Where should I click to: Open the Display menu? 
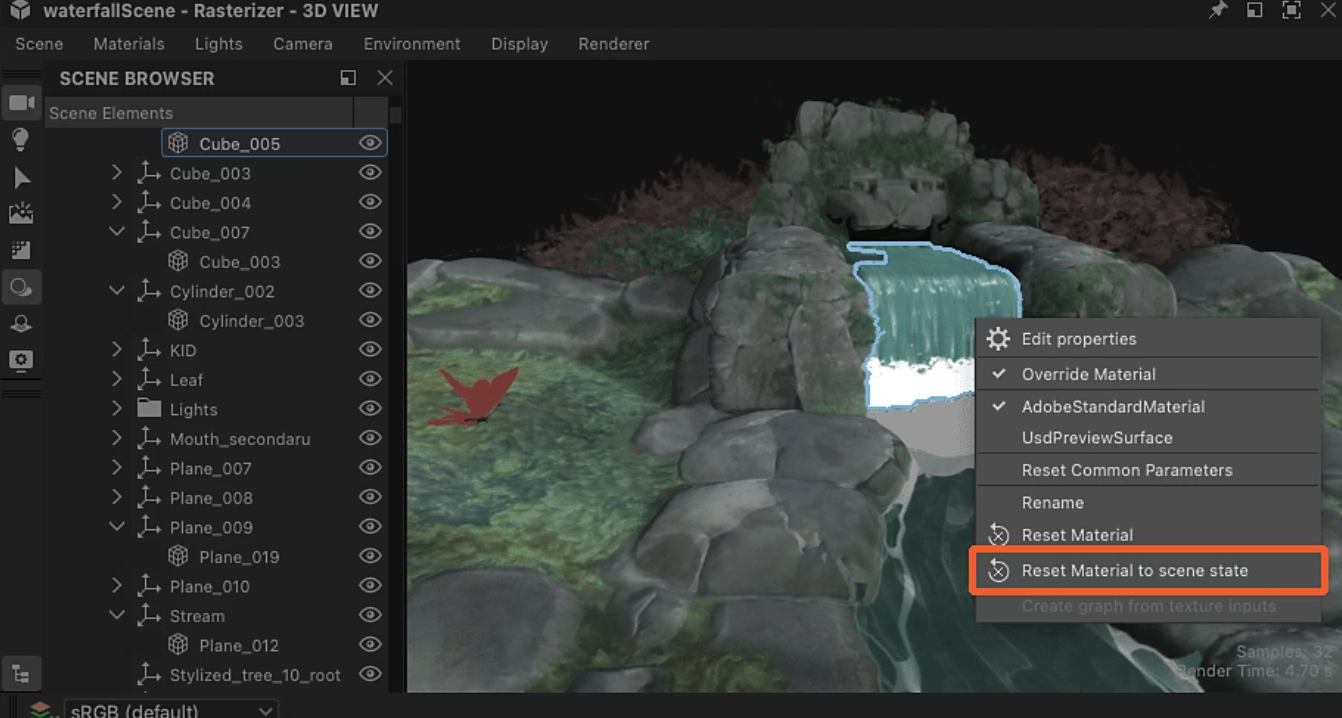click(x=520, y=44)
